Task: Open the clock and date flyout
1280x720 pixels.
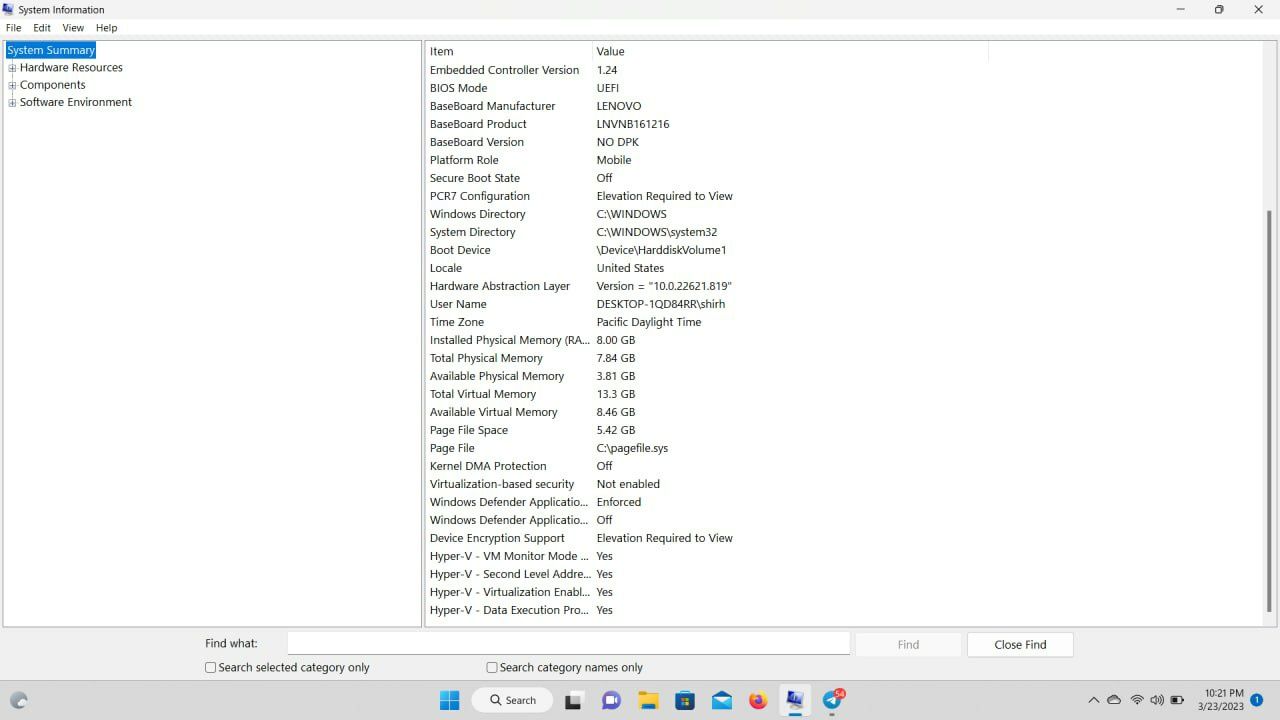Action: [x=1223, y=700]
